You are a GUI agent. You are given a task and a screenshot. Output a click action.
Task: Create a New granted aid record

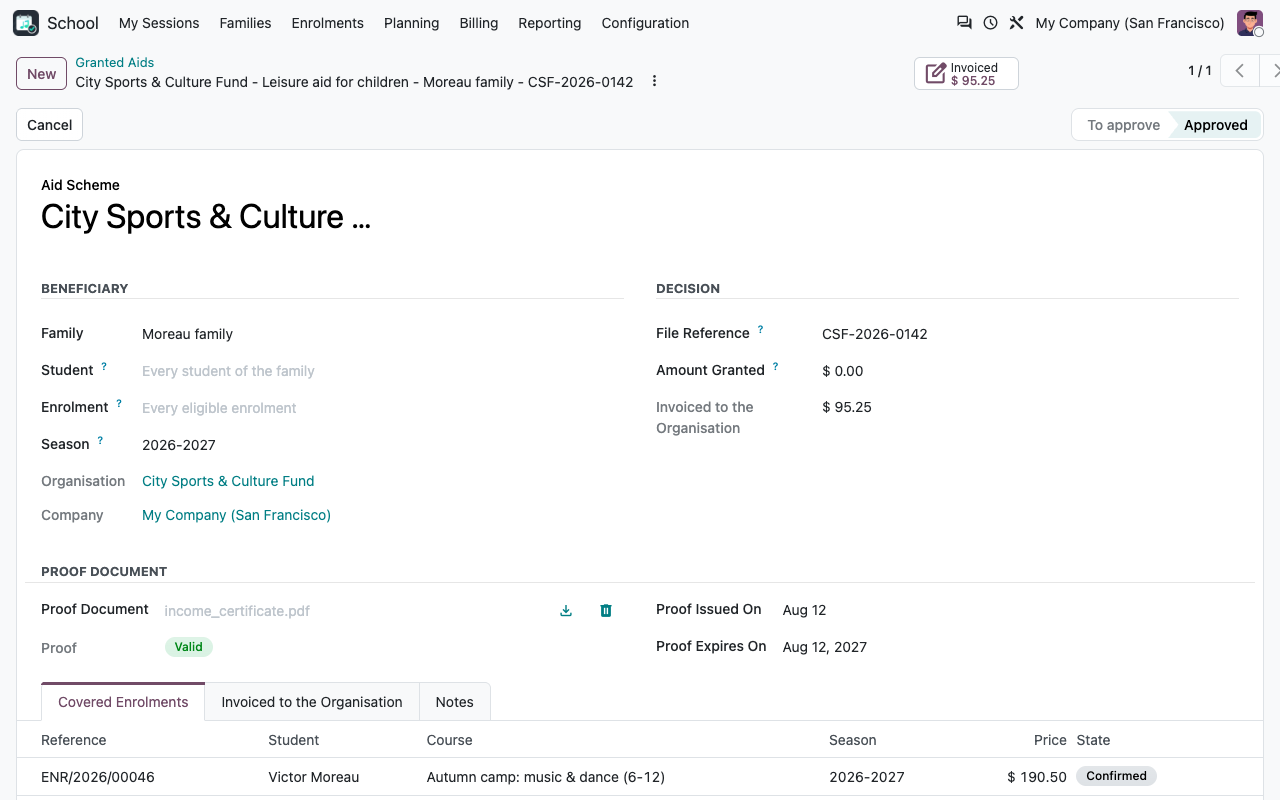(x=42, y=74)
